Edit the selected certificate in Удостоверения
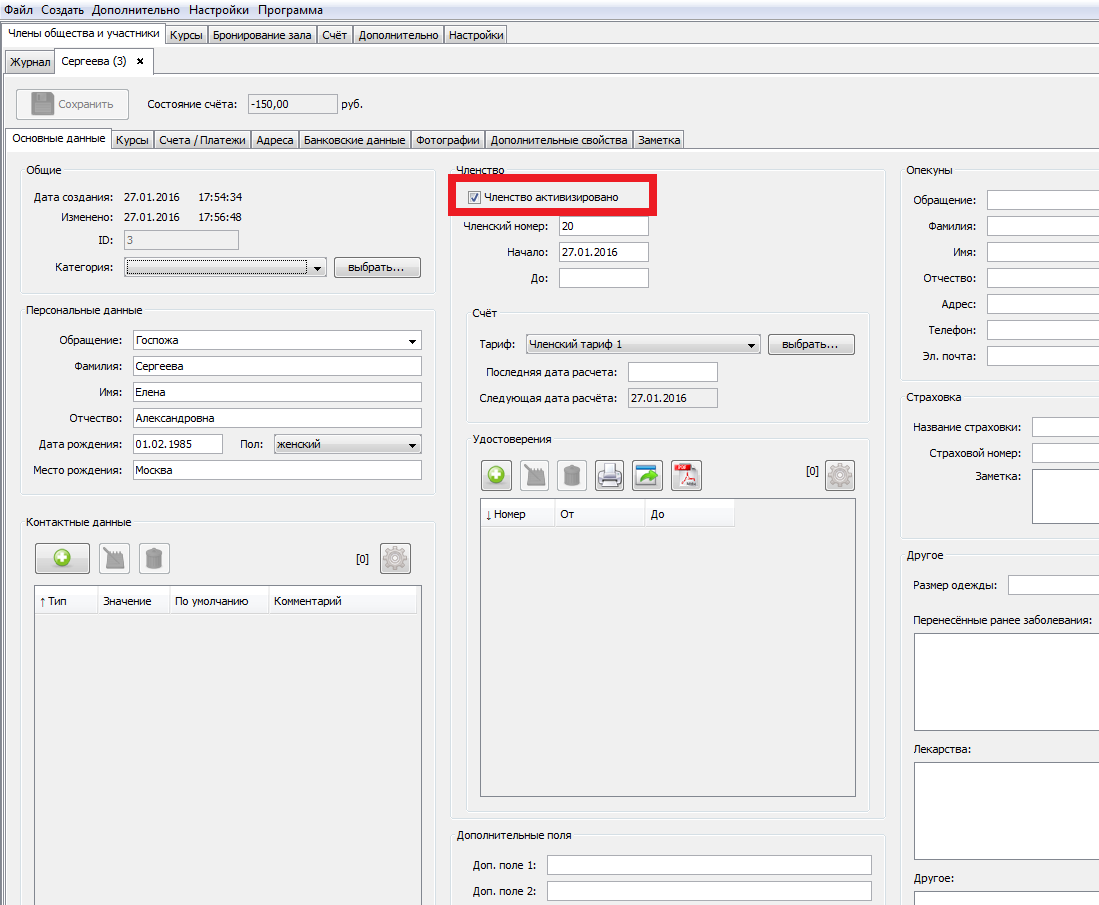 point(534,475)
